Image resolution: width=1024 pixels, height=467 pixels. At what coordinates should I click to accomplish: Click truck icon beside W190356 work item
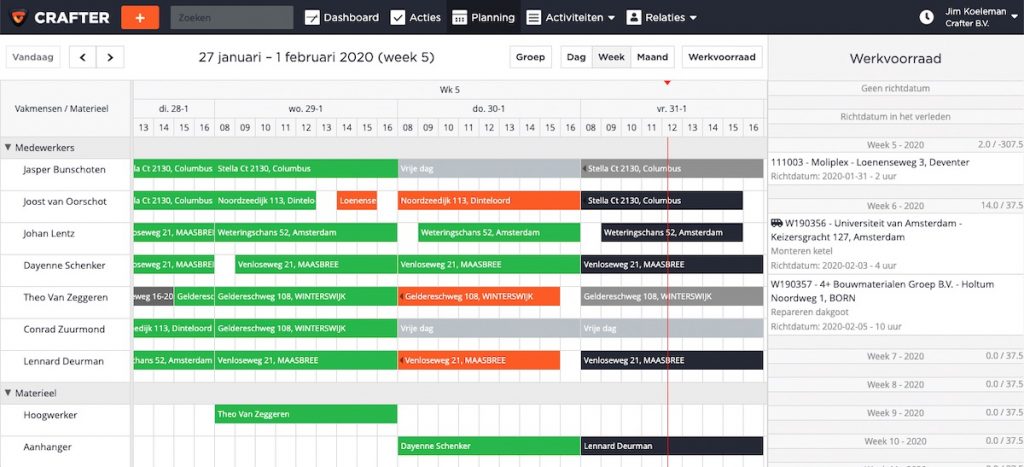pyautogui.click(x=776, y=223)
